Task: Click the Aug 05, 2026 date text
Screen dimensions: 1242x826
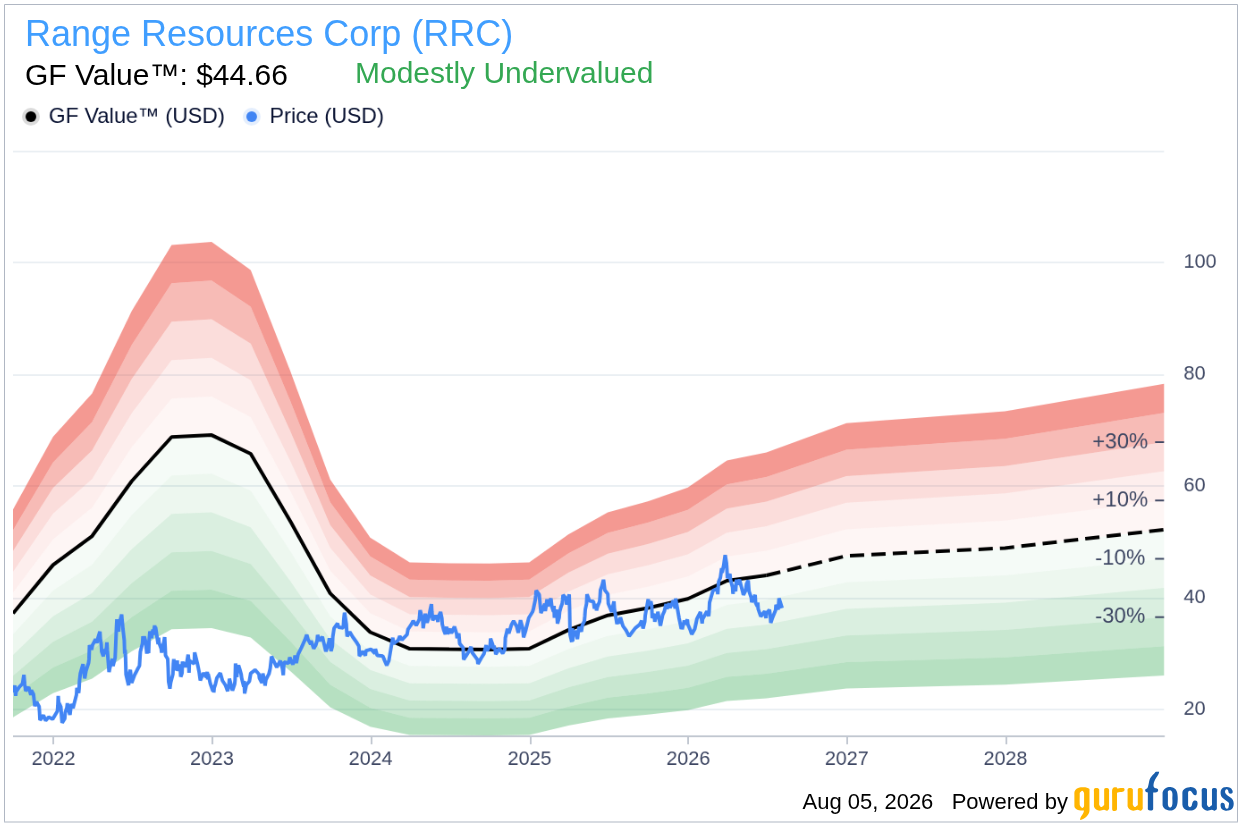Action: click(867, 802)
